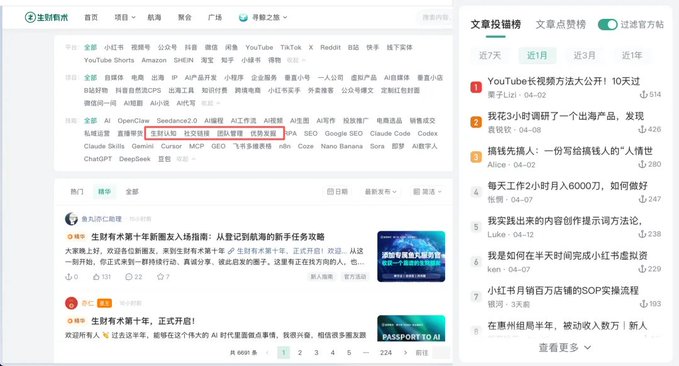Viewport: 679px width, 366px height.
Task: Expand 查看更多 in the ranking panel
Action: [x=565, y=347]
